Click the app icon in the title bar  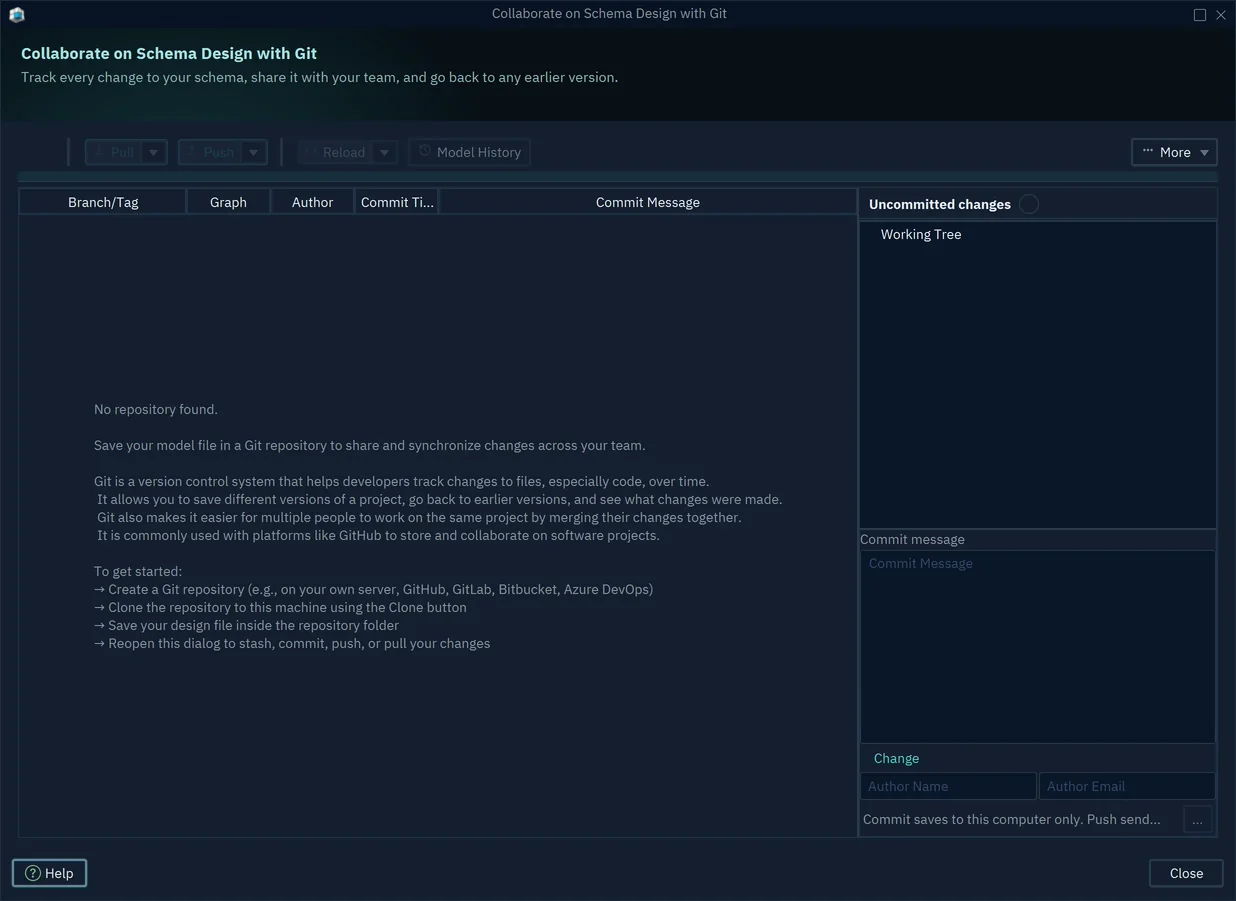pos(16,14)
